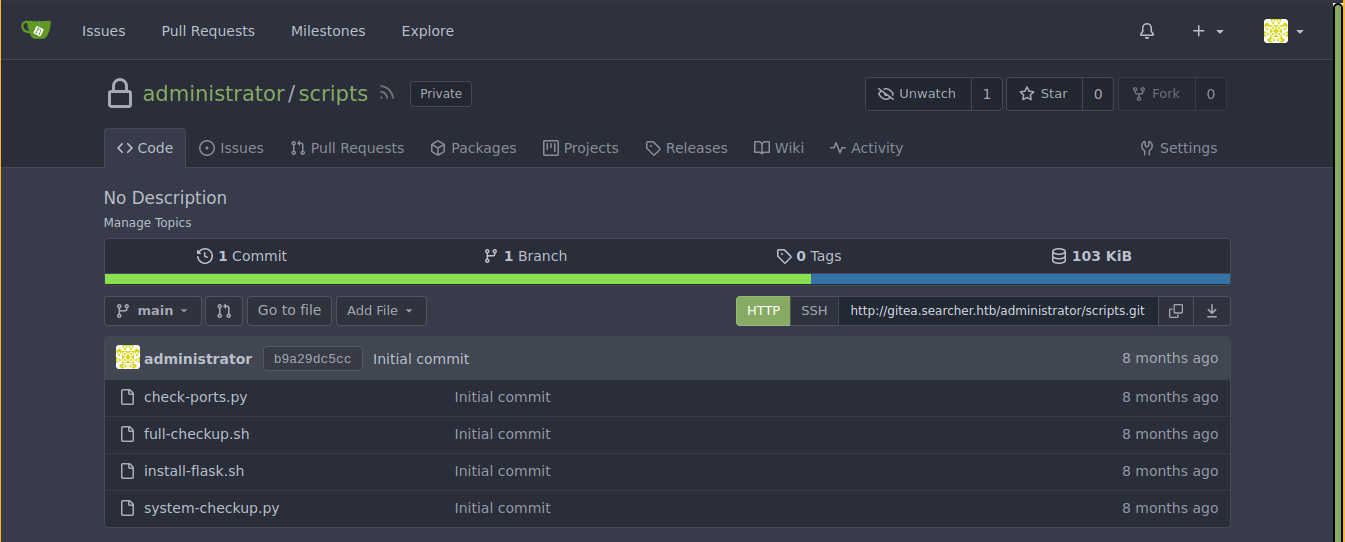Click the Gitea teacup logo

[36, 30]
